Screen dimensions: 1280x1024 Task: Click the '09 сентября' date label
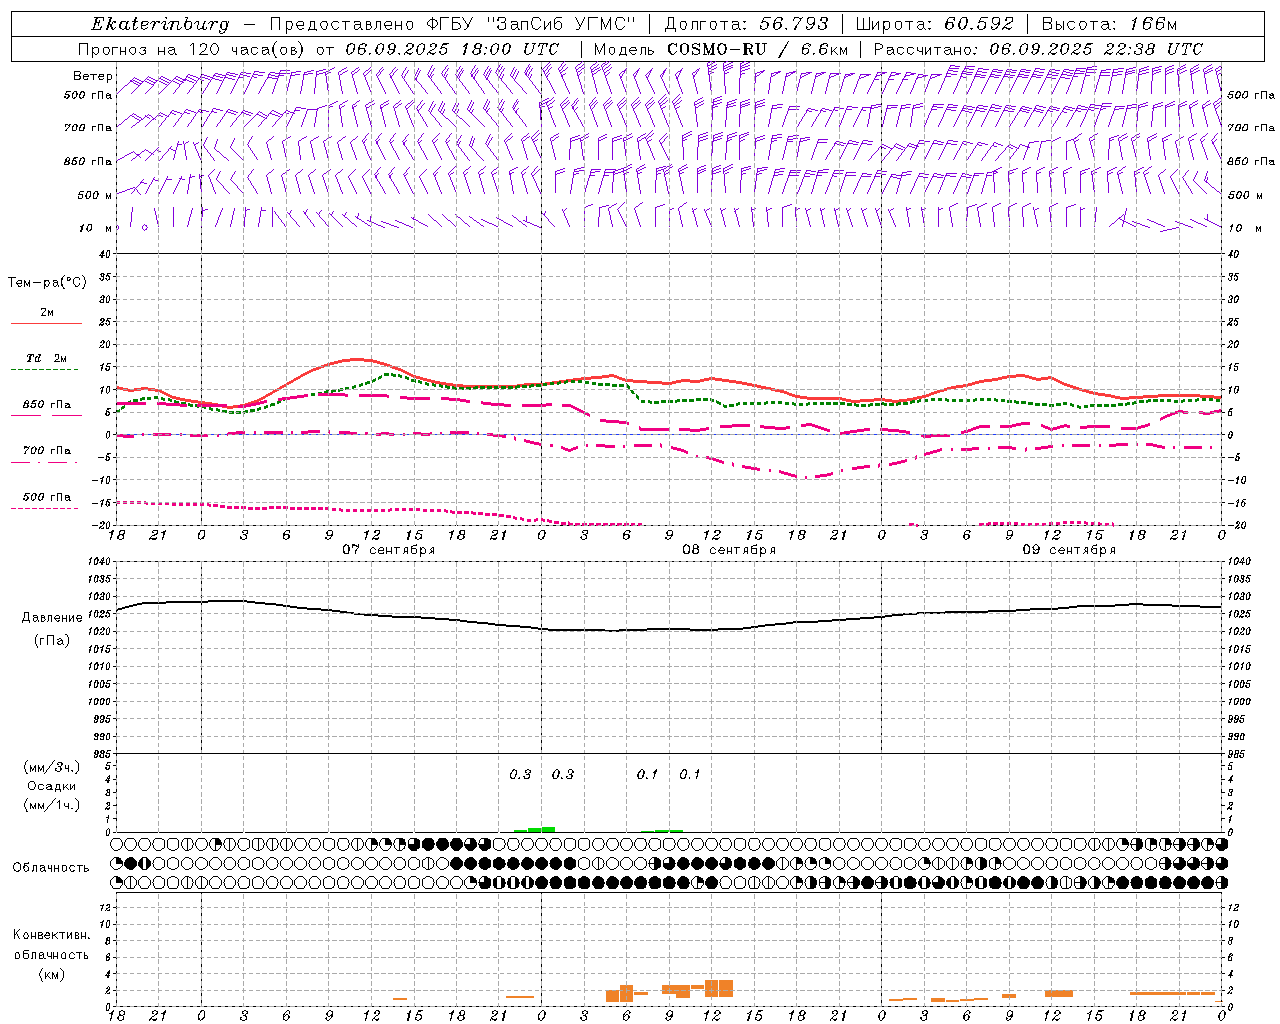[x=1069, y=550]
